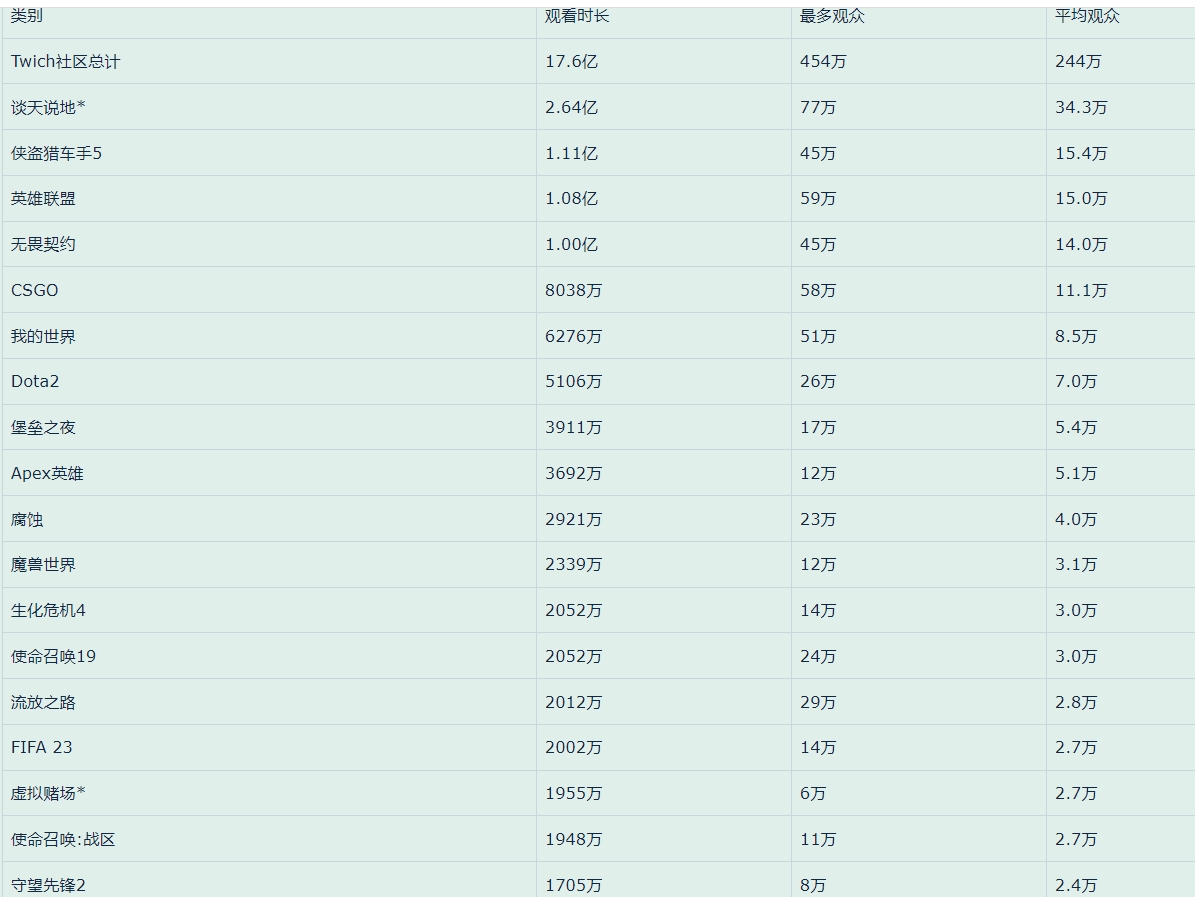Click the 守望先锋2 category cell
1195x897 pixels.
[48, 885]
